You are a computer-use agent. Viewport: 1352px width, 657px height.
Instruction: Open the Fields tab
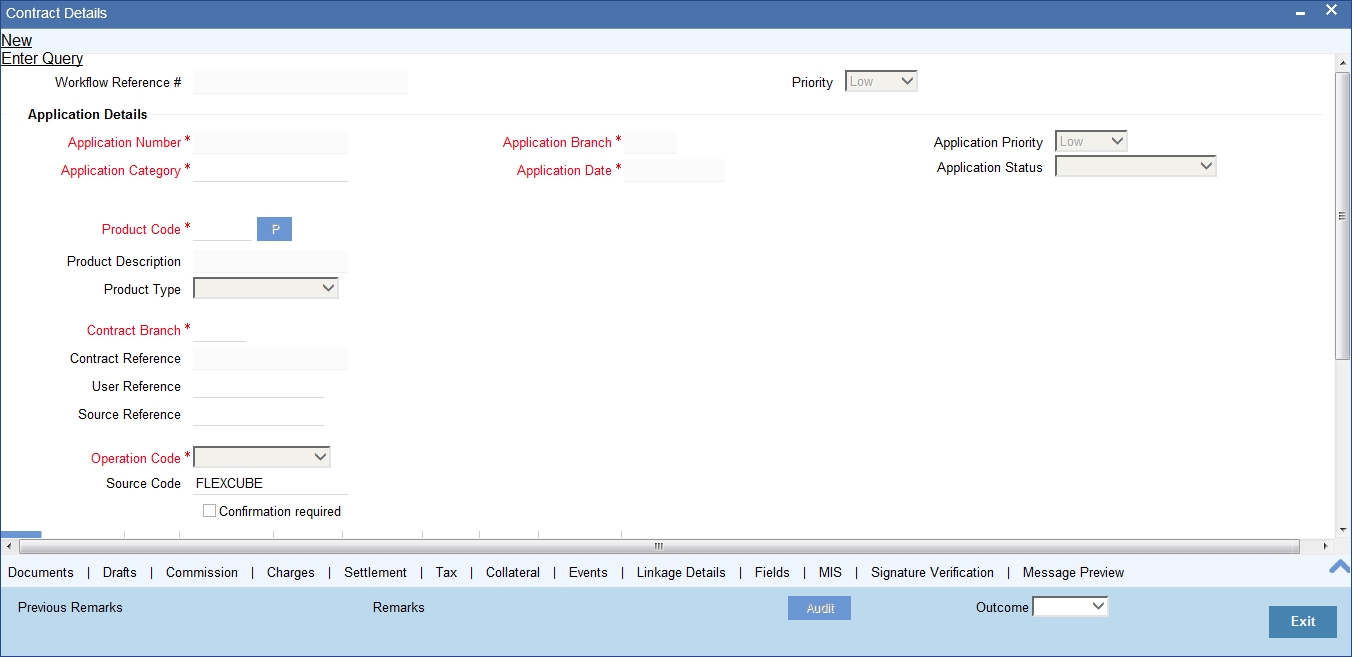pos(772,573)
